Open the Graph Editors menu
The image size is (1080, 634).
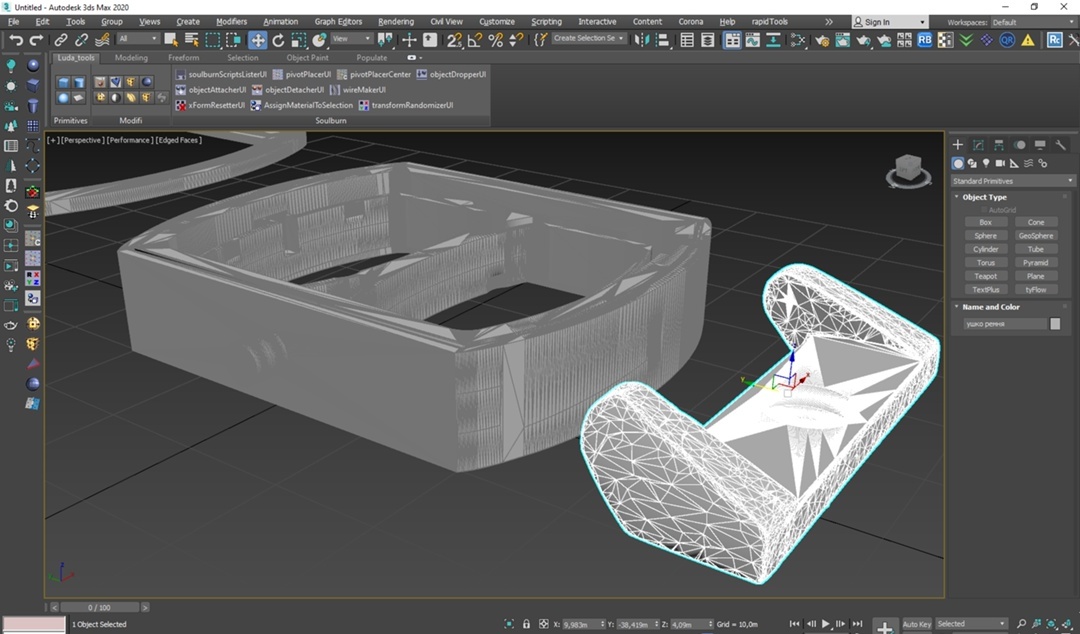point(338,21)
